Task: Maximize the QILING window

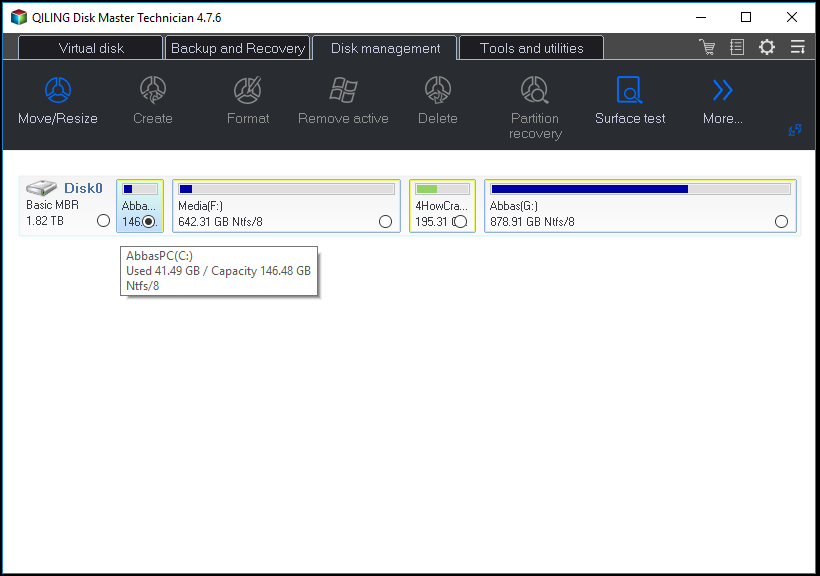Action: (746, 17)
